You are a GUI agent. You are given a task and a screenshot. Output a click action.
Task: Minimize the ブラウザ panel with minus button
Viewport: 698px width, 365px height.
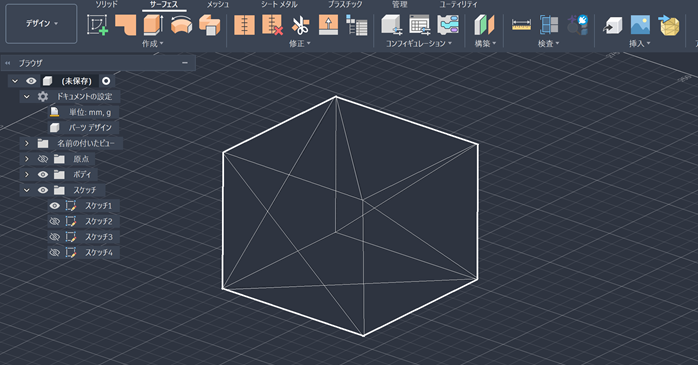185,63
